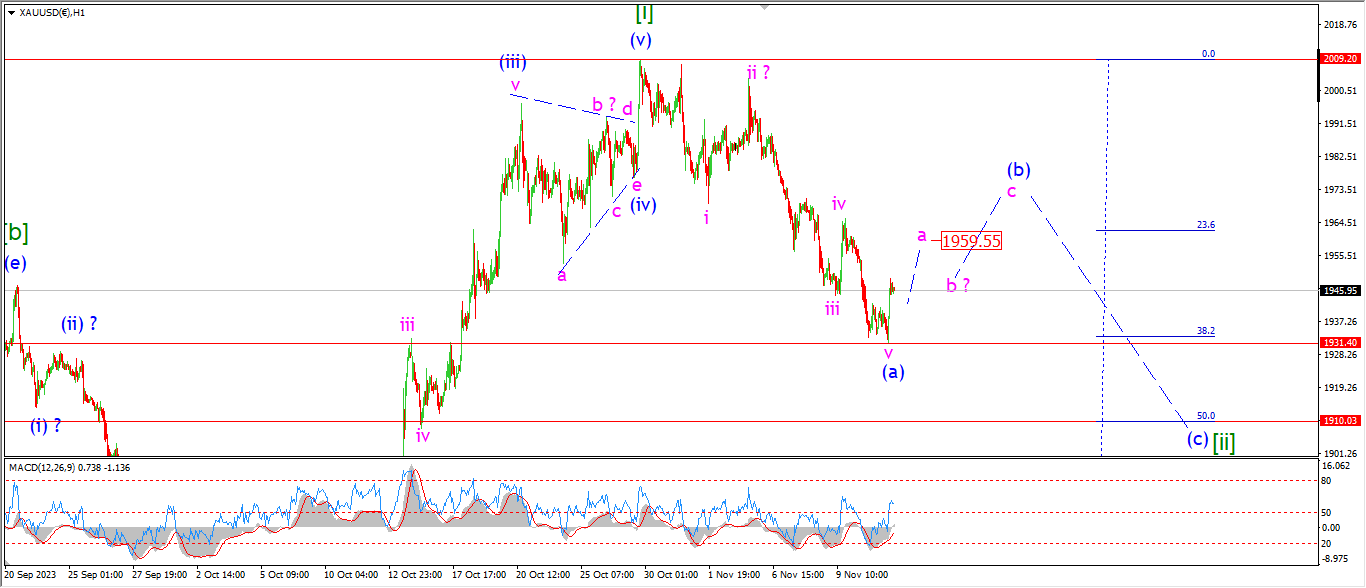Select the blue (iii) wave label
This screenshot has width=1366, height=588.
tap(513, 62)
